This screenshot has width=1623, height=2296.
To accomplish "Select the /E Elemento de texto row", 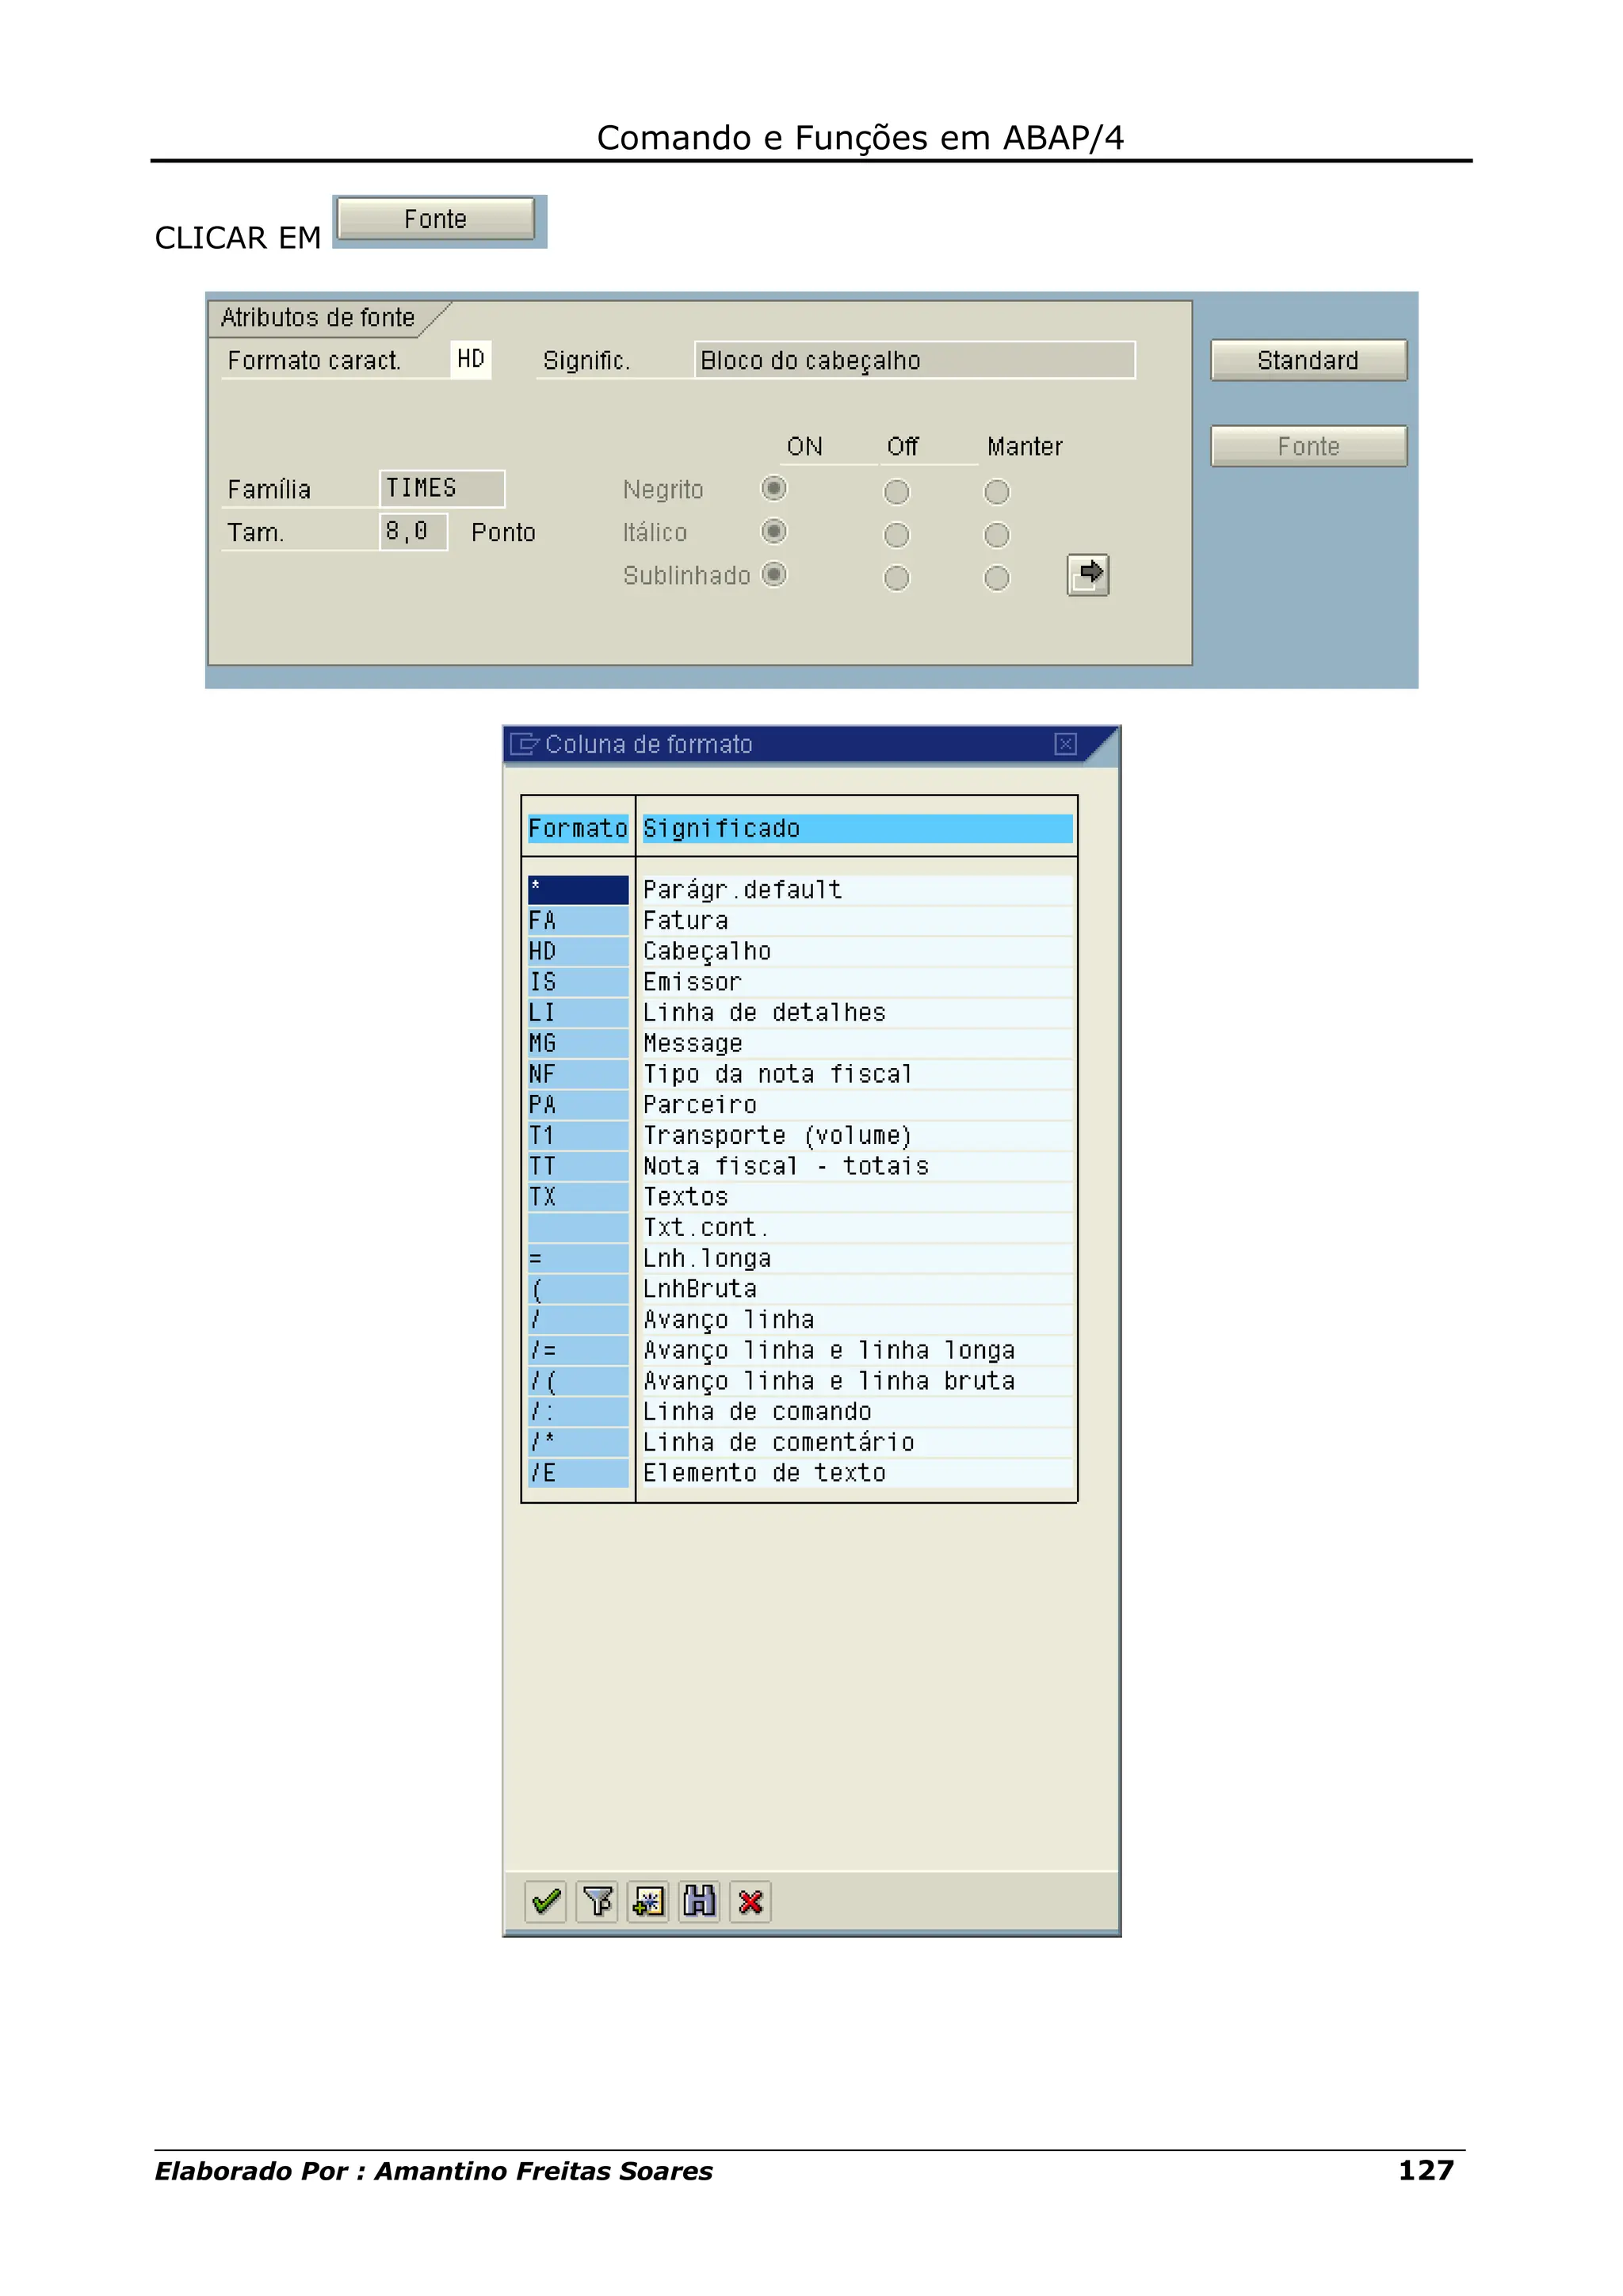I will [x=577, y=1473].
